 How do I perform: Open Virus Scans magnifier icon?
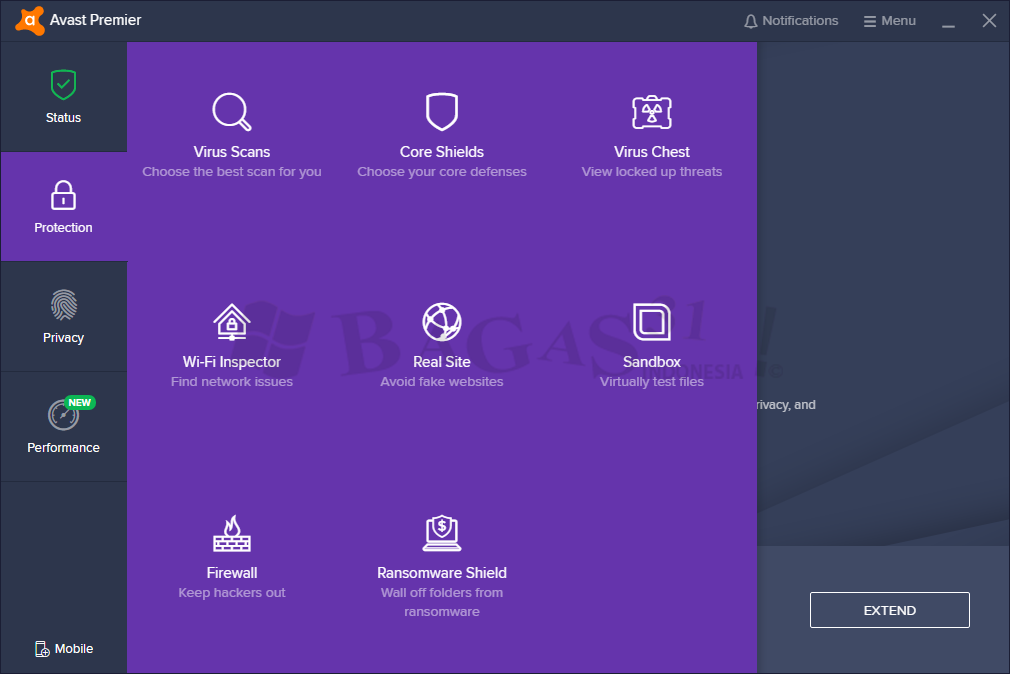click(x=232, y=111)
